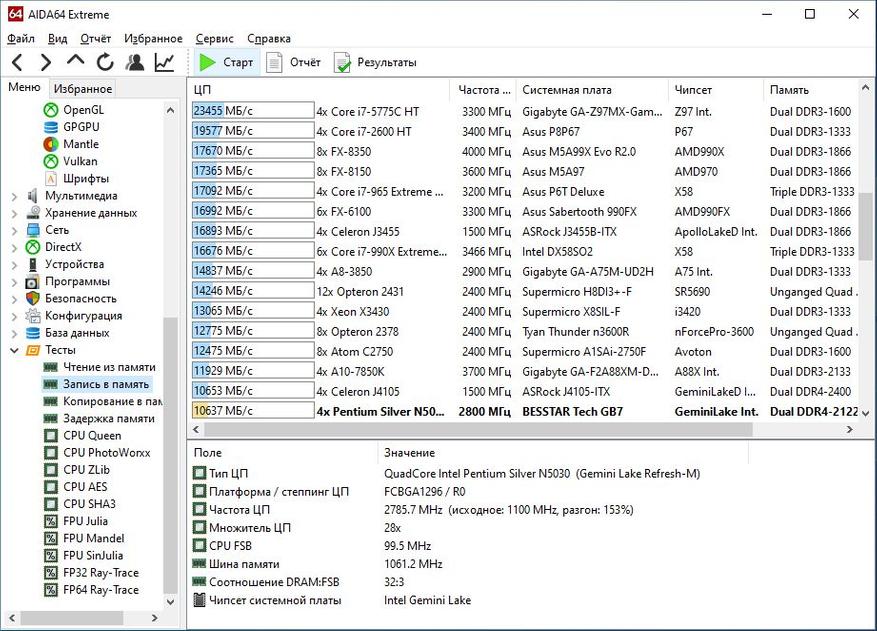The image size is (877, 631).
Task: Expand the Конфигурация node
Action: [x=14, y=316]
